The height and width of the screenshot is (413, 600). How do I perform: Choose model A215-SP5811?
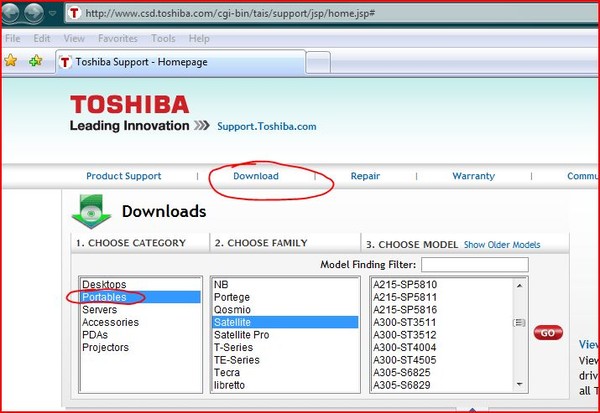(x=442, y=297)
